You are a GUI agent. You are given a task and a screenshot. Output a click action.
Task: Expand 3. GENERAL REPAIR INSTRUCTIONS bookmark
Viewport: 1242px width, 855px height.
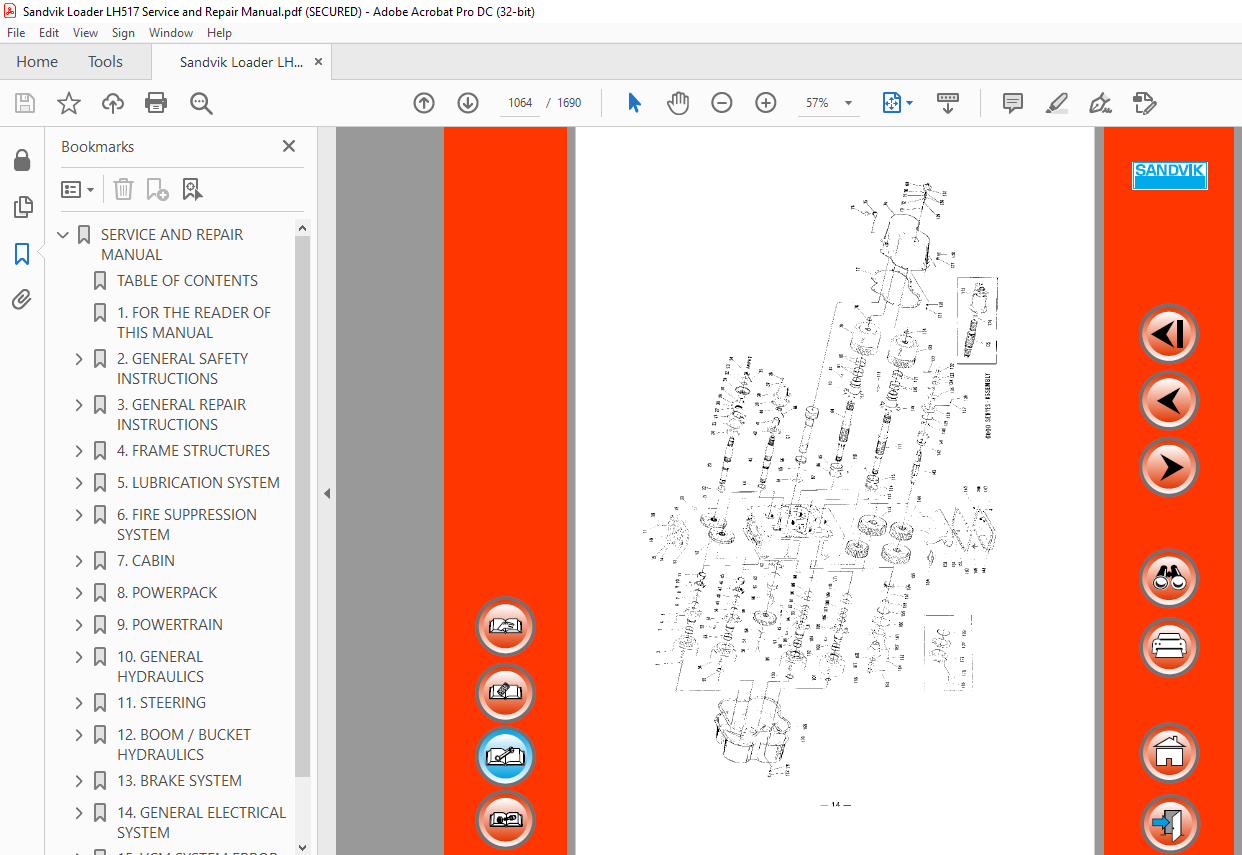tap(80, 405)
